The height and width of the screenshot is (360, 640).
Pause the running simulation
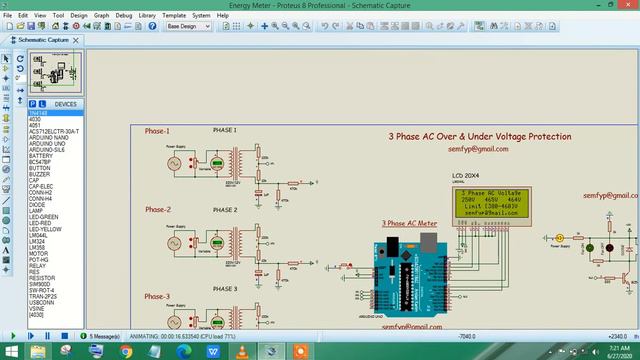tap(47, 336)
